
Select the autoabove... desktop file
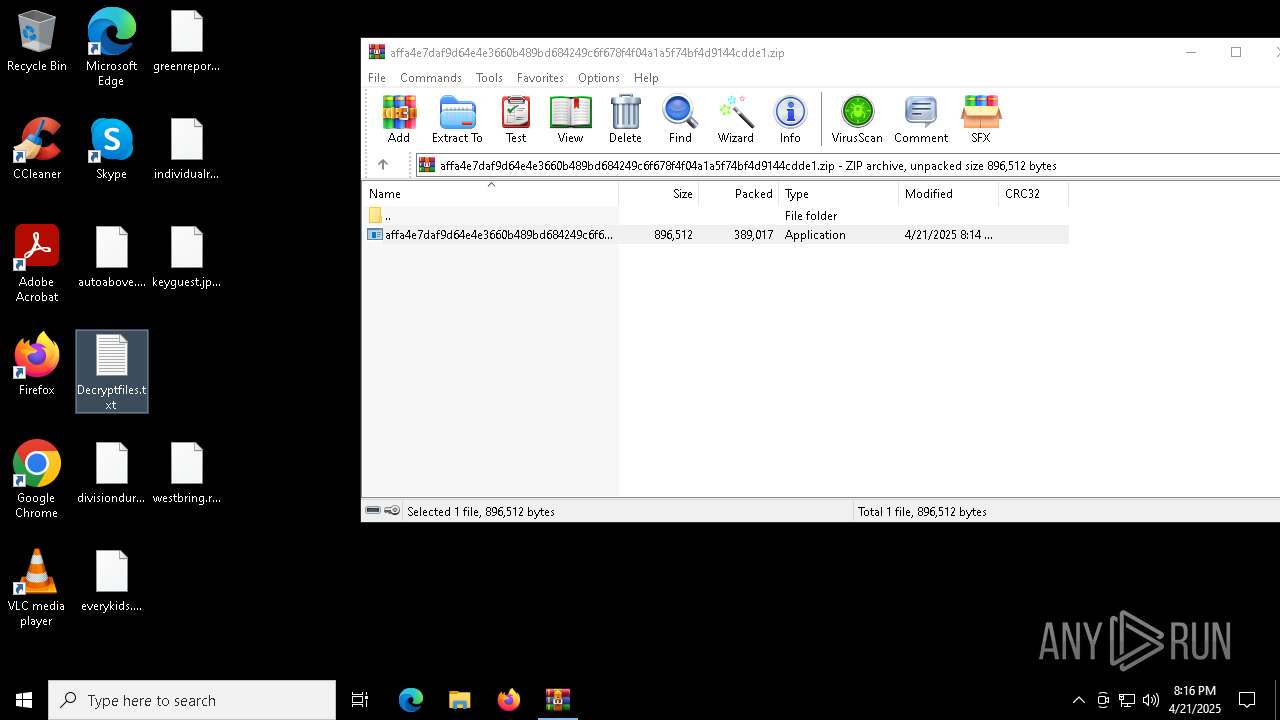click(112, 257)
